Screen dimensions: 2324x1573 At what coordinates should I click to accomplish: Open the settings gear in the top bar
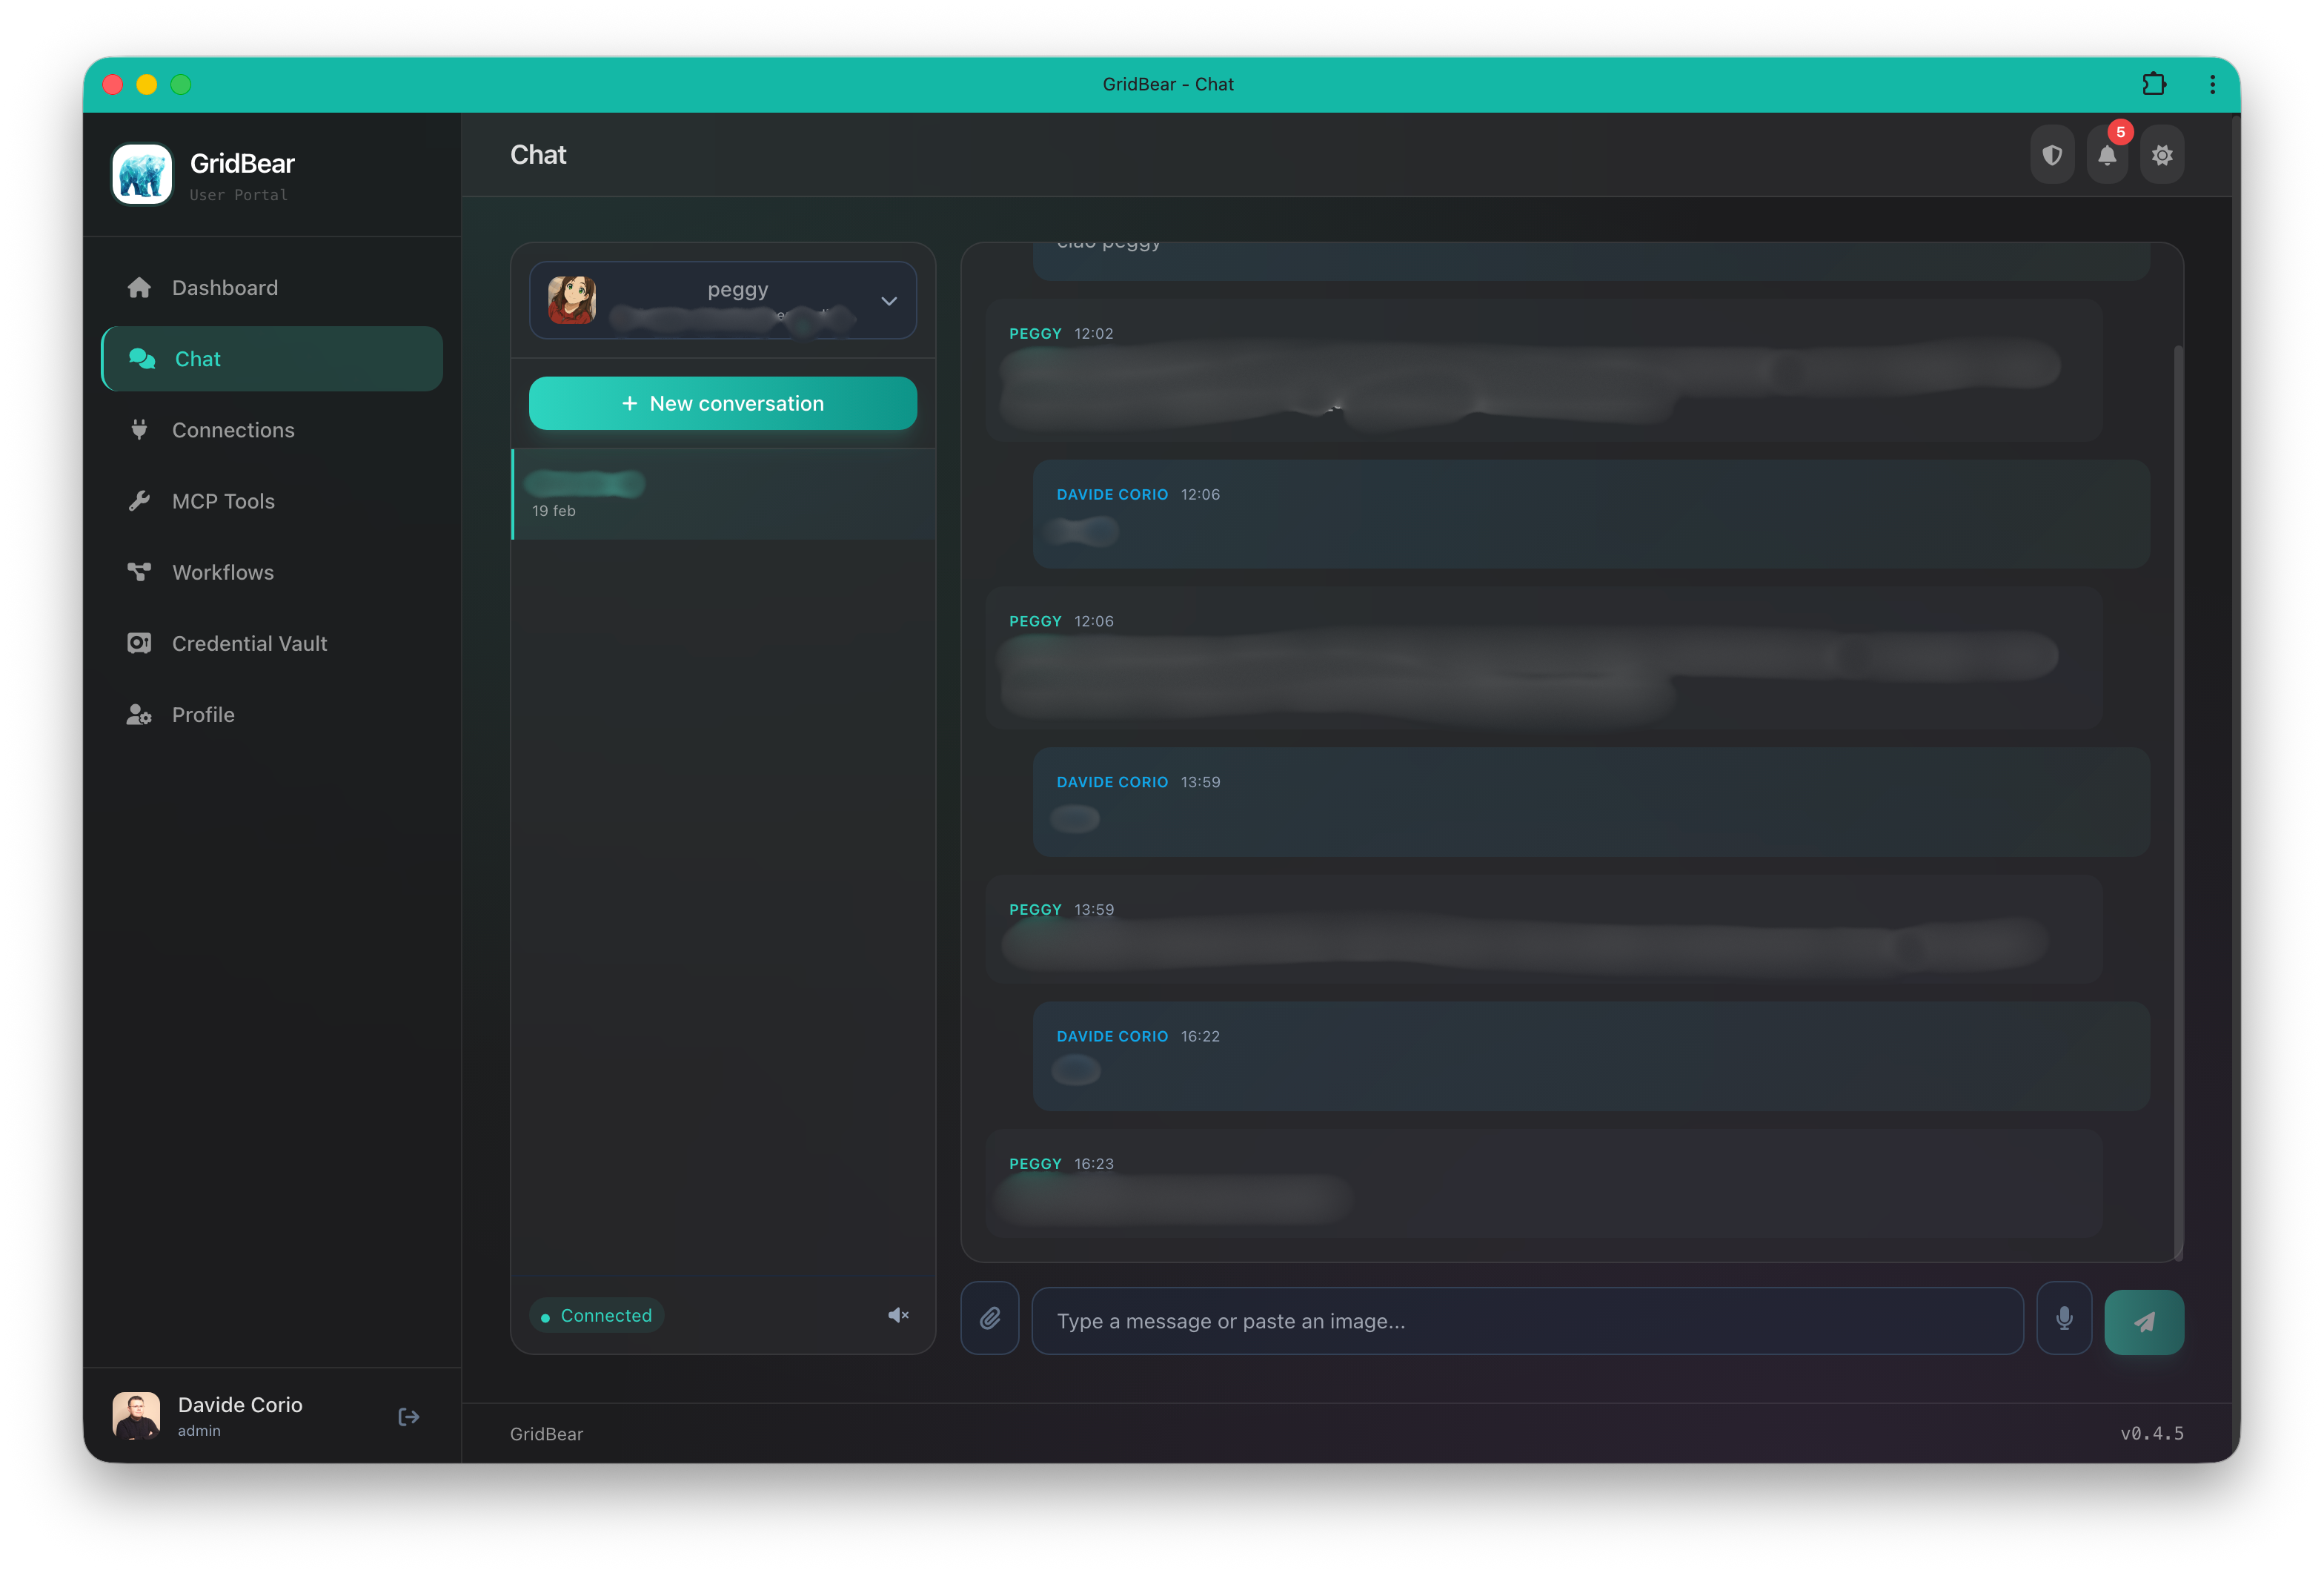pos(2162,156)
